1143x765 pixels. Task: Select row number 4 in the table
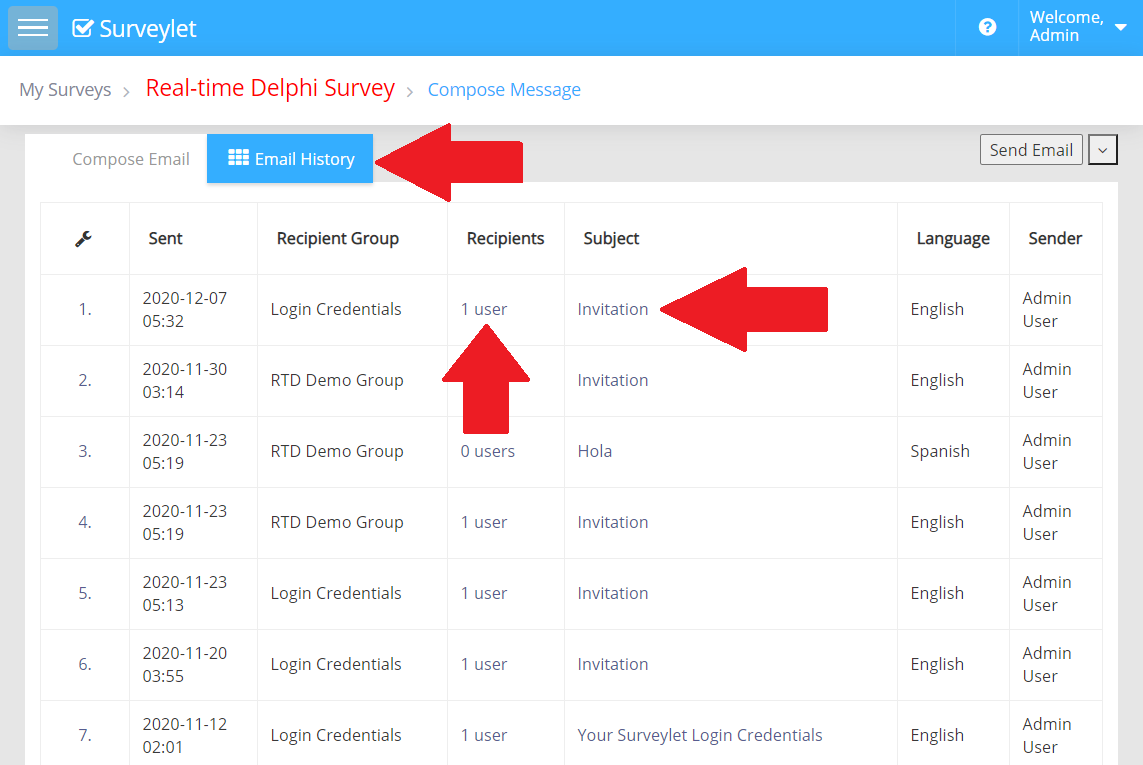click(85, 523)
